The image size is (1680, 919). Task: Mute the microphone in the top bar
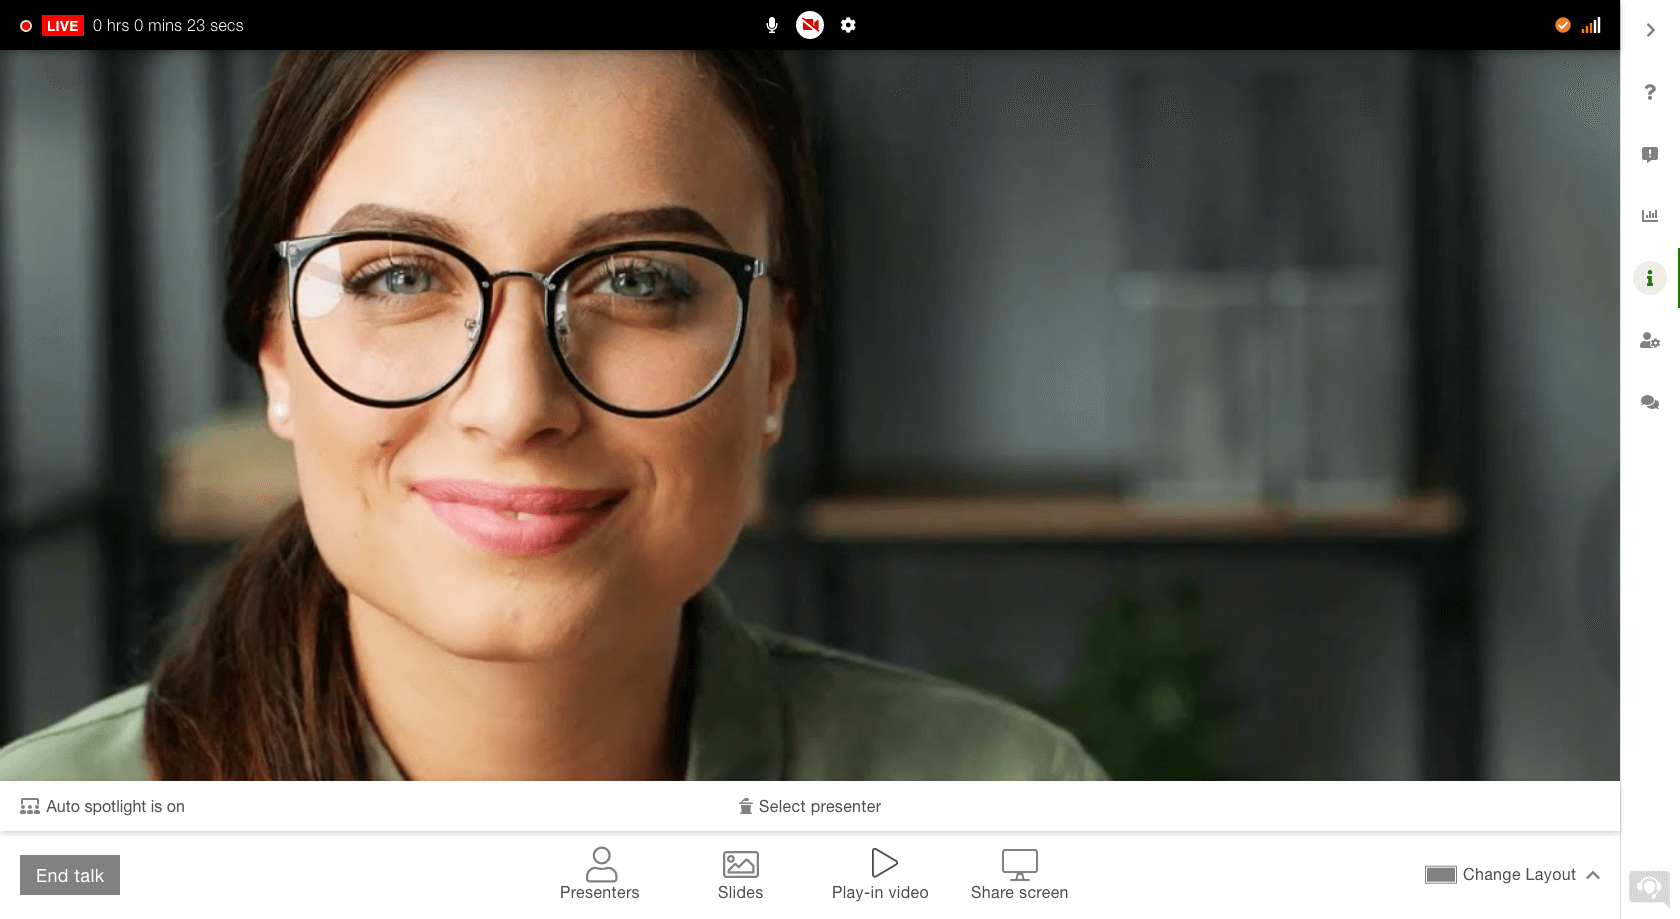(x=771, y=25)
